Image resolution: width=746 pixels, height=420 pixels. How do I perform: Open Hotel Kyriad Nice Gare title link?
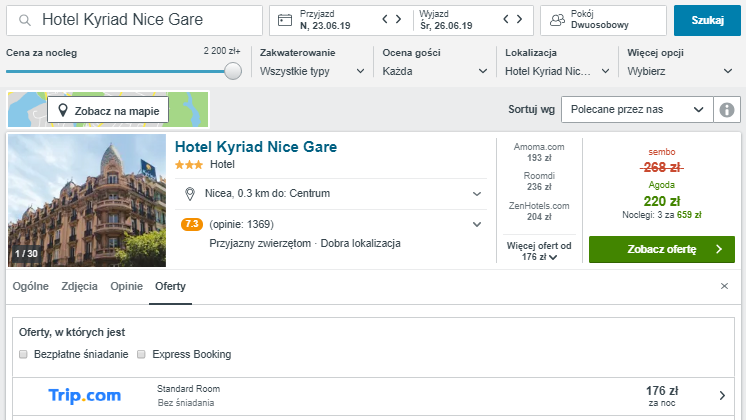[x=256, y=147]
